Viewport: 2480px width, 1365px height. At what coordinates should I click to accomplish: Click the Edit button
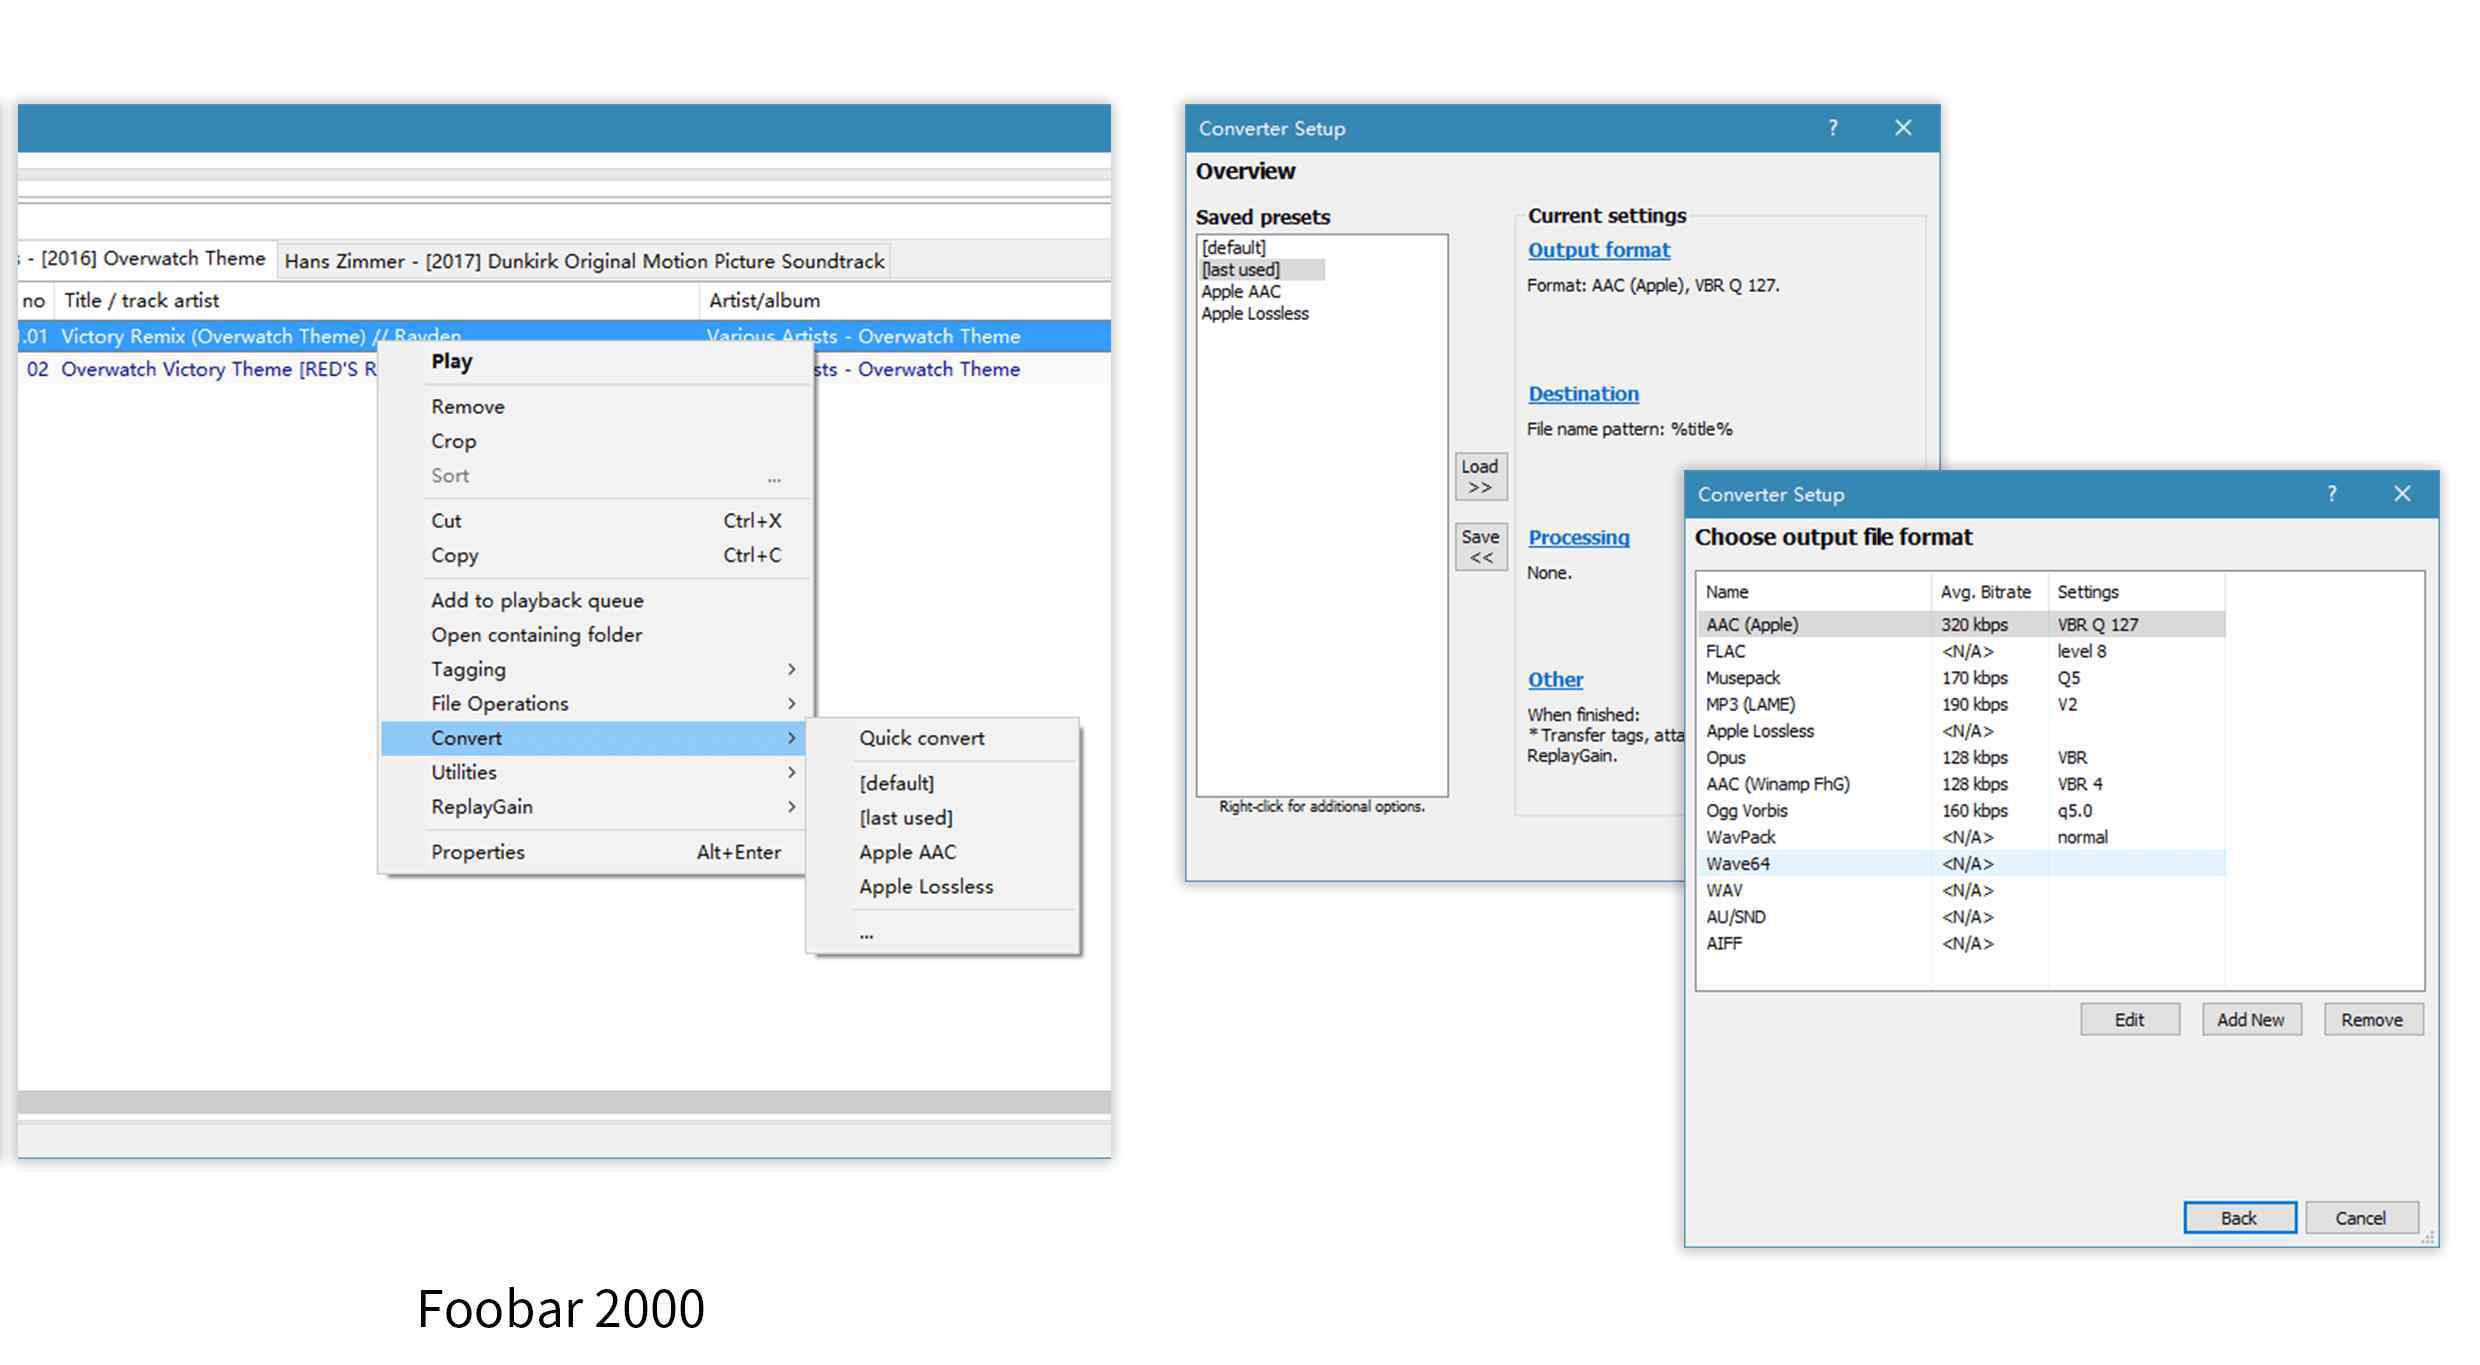tap(2130, 1020)
